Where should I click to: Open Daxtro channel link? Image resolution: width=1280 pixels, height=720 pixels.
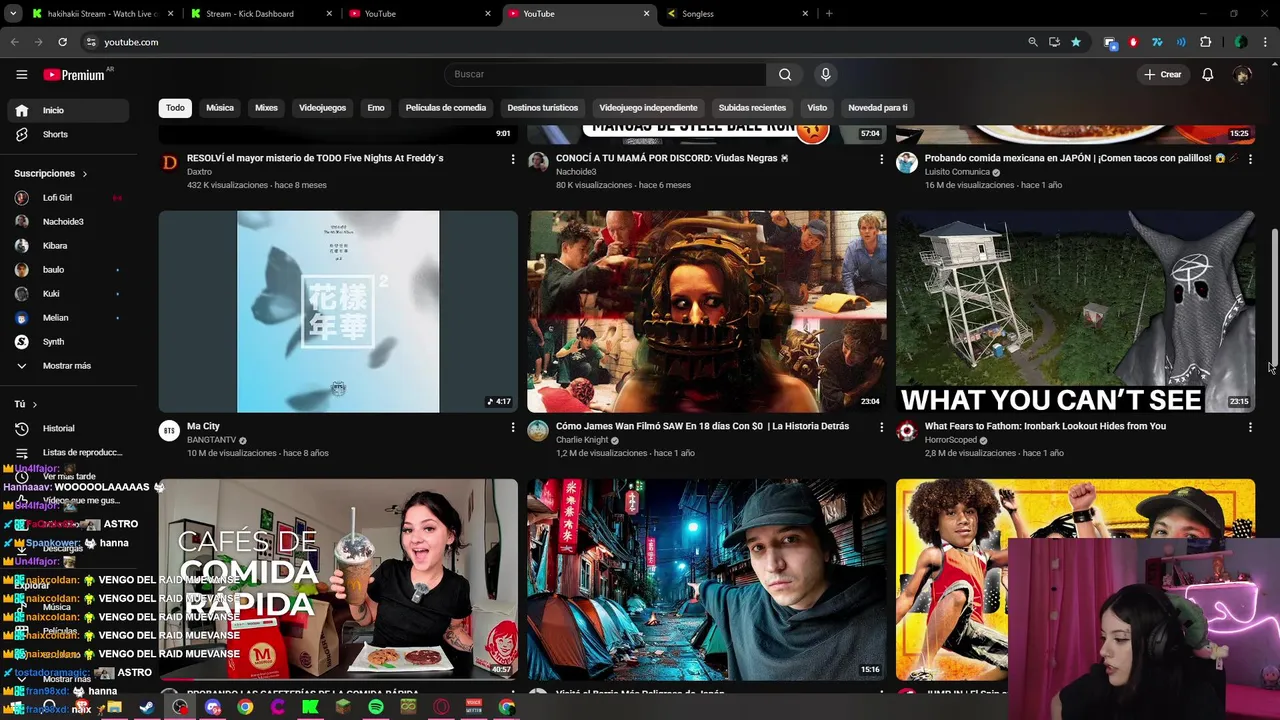pos(199,172)
